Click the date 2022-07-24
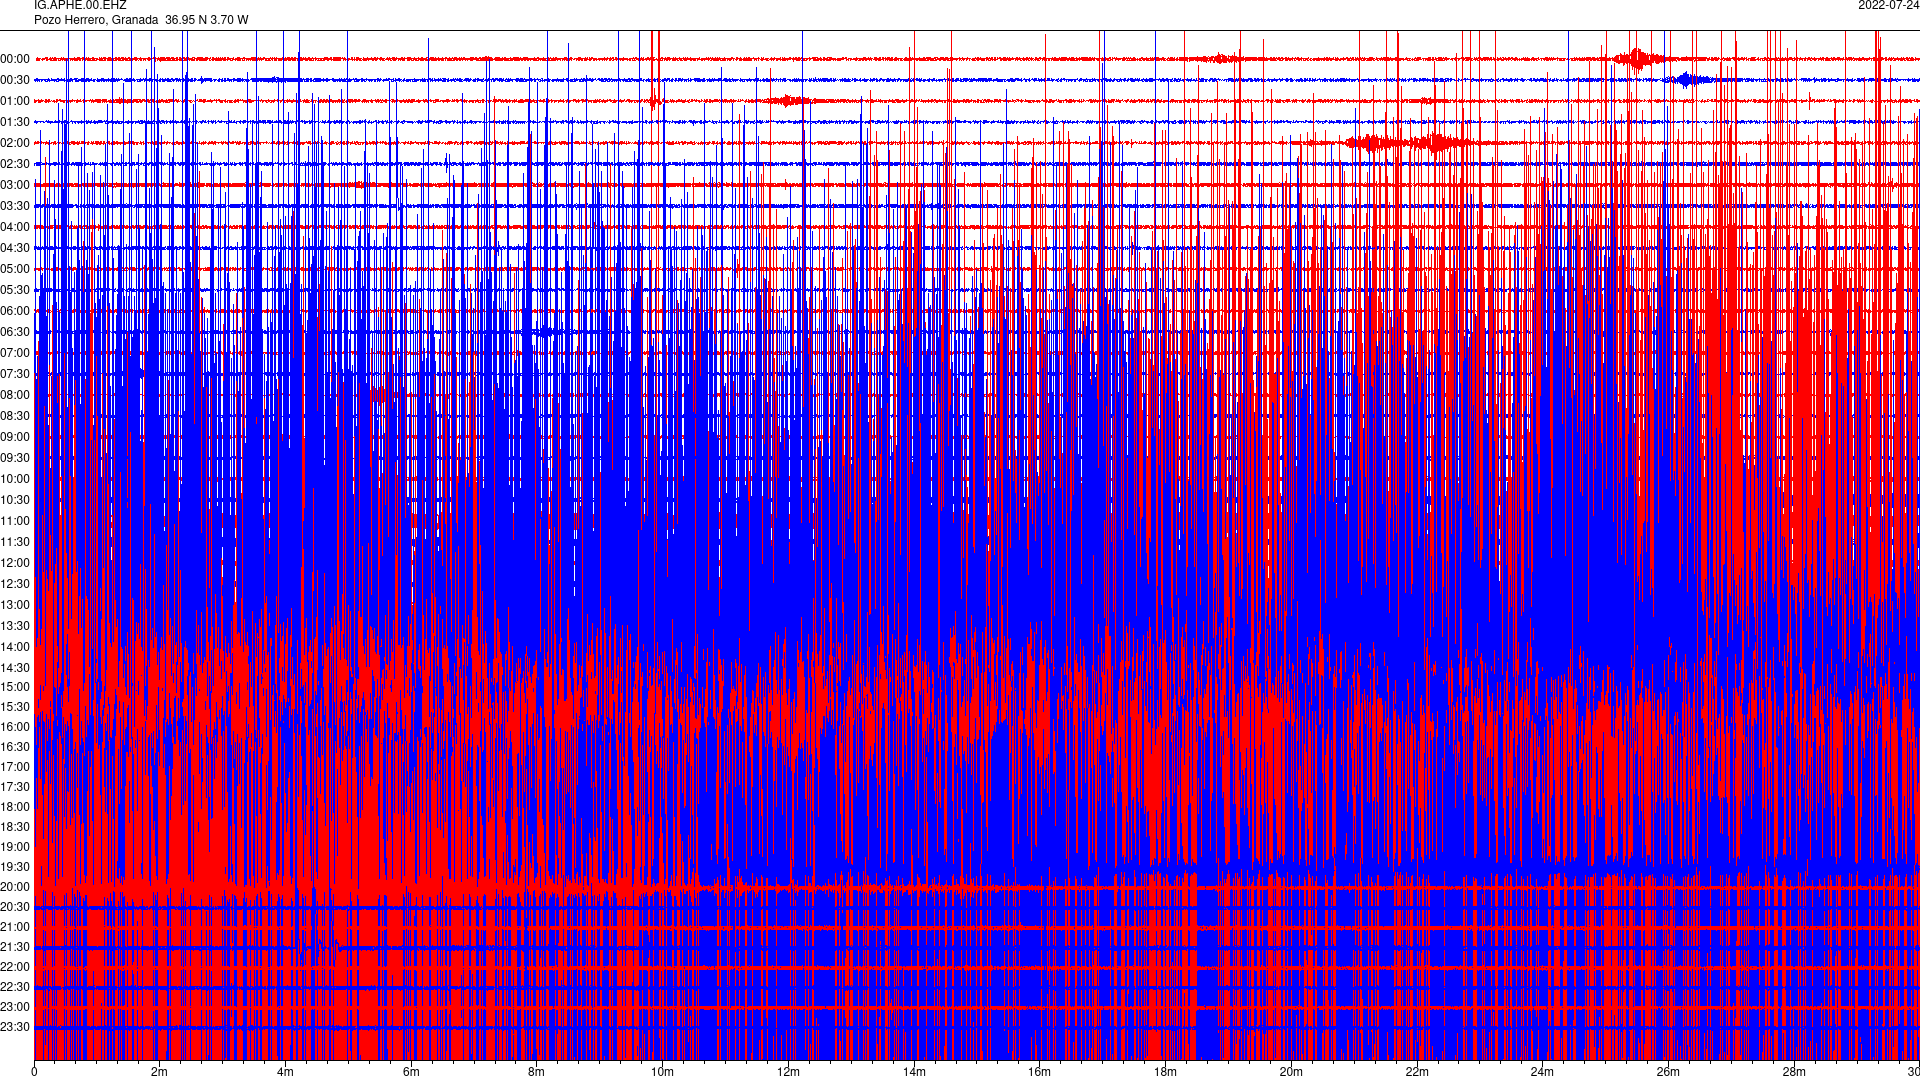This screenshot has width=1920, height=1080. tap(1888, 5)
